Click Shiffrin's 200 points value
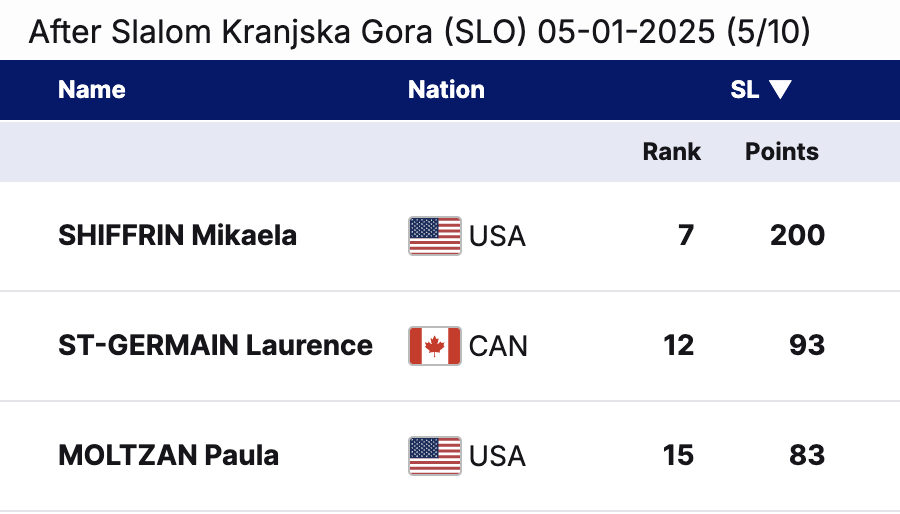Image resolution: width=900 pixels, height=514 pixels. [797, 236]
